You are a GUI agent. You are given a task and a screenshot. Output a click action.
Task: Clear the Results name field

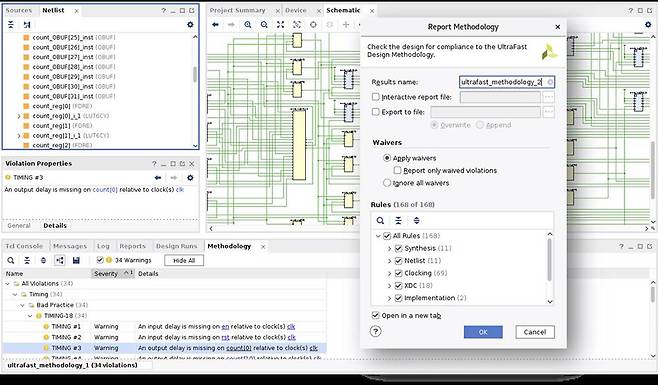[x=550, y=82]
